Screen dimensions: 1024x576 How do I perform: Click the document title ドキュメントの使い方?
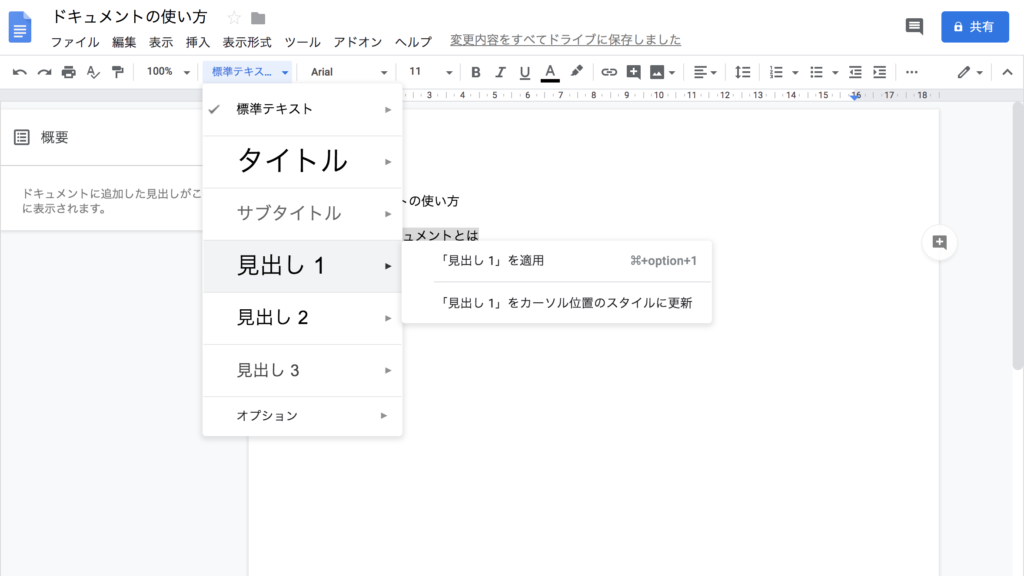tap(129, 16)
